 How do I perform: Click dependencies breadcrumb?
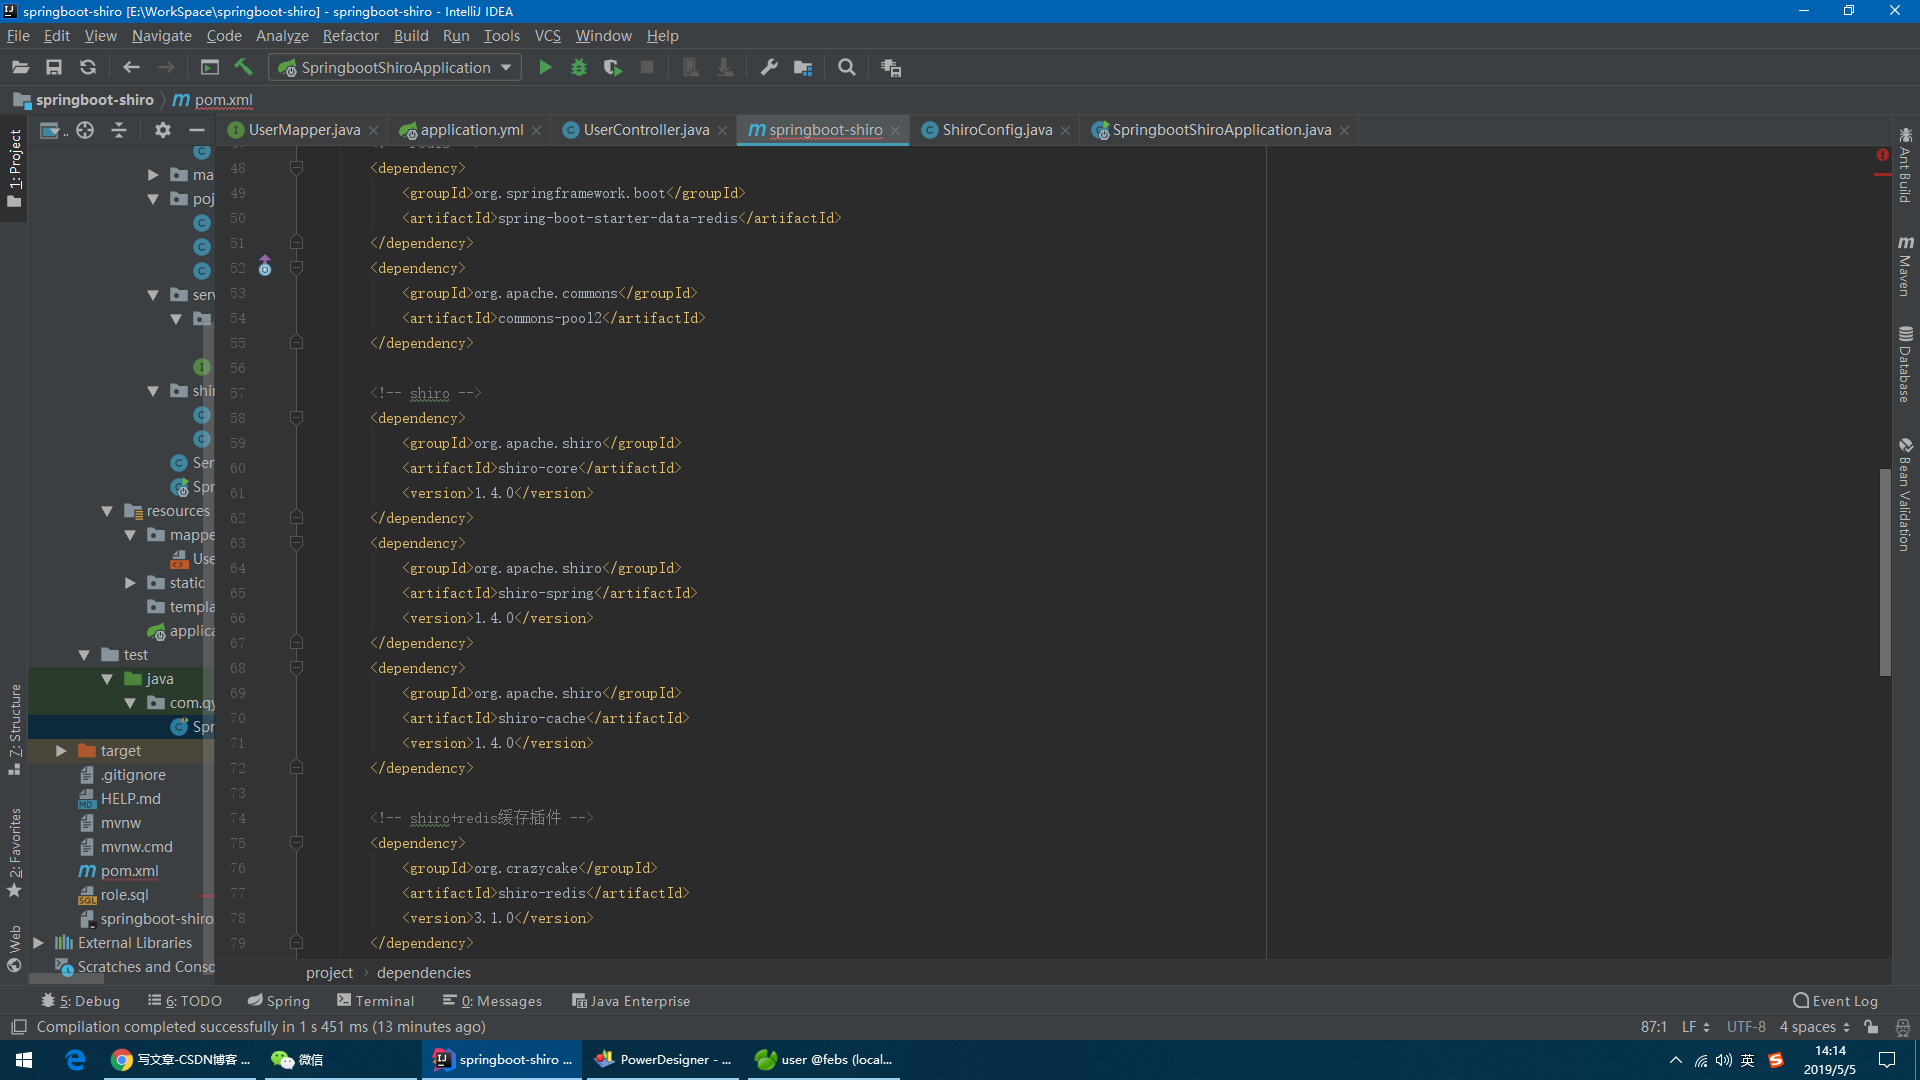coord(424,973)
